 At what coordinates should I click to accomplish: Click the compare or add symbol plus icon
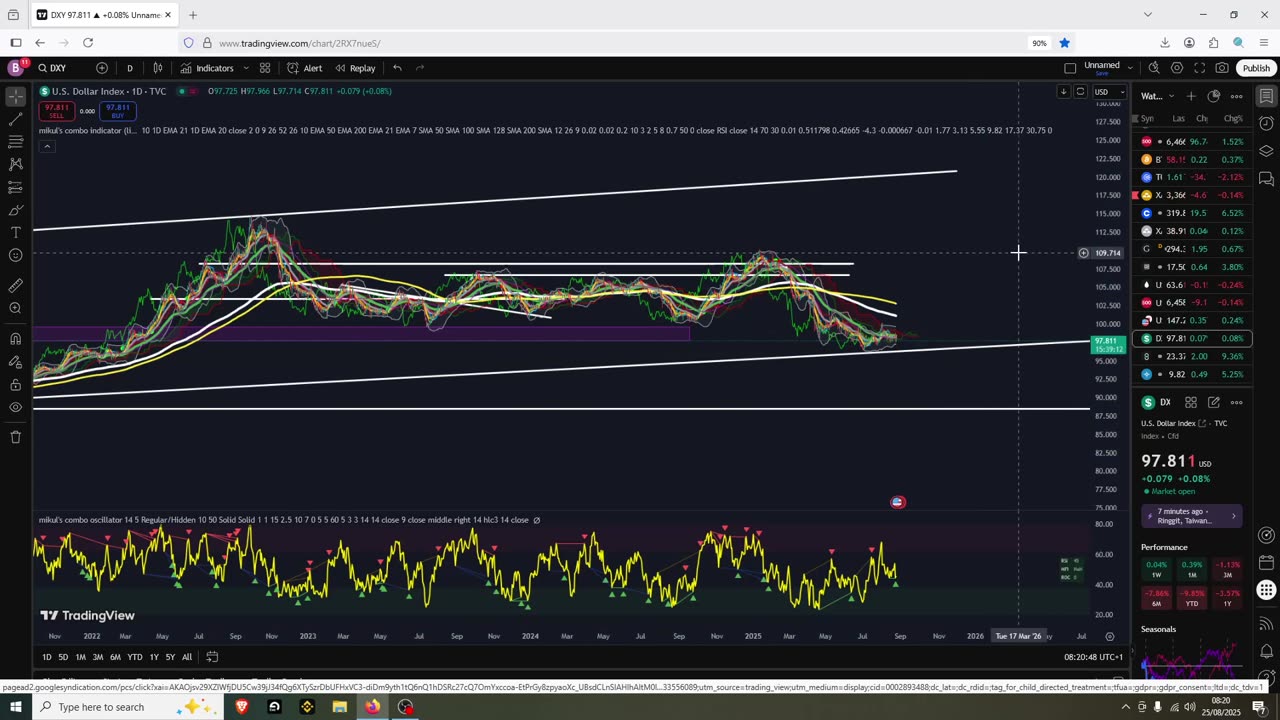(102, 68)
